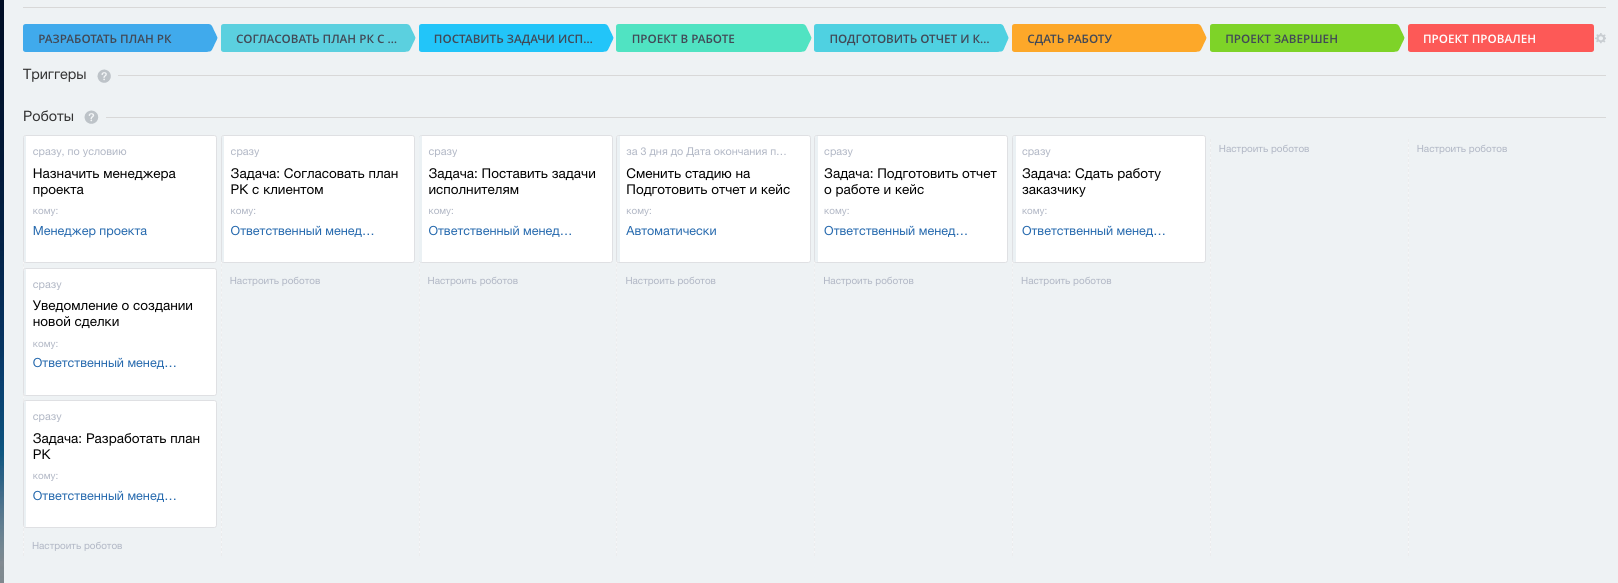Select the green Проект завершен stage
Image resolution: width=1618 pixels, height=583 pixels.
(1301, 39)
